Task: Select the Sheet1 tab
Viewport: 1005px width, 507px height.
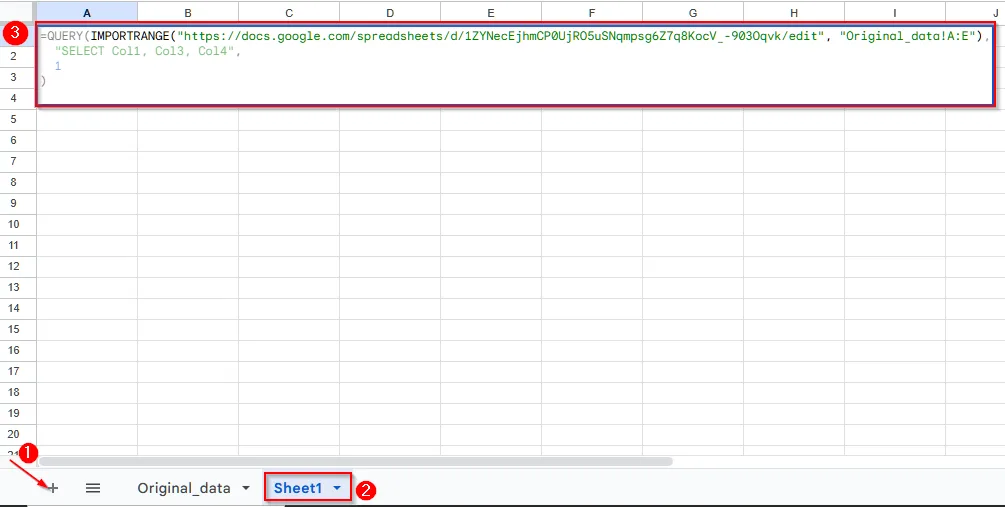Action: tap(298, 488)
